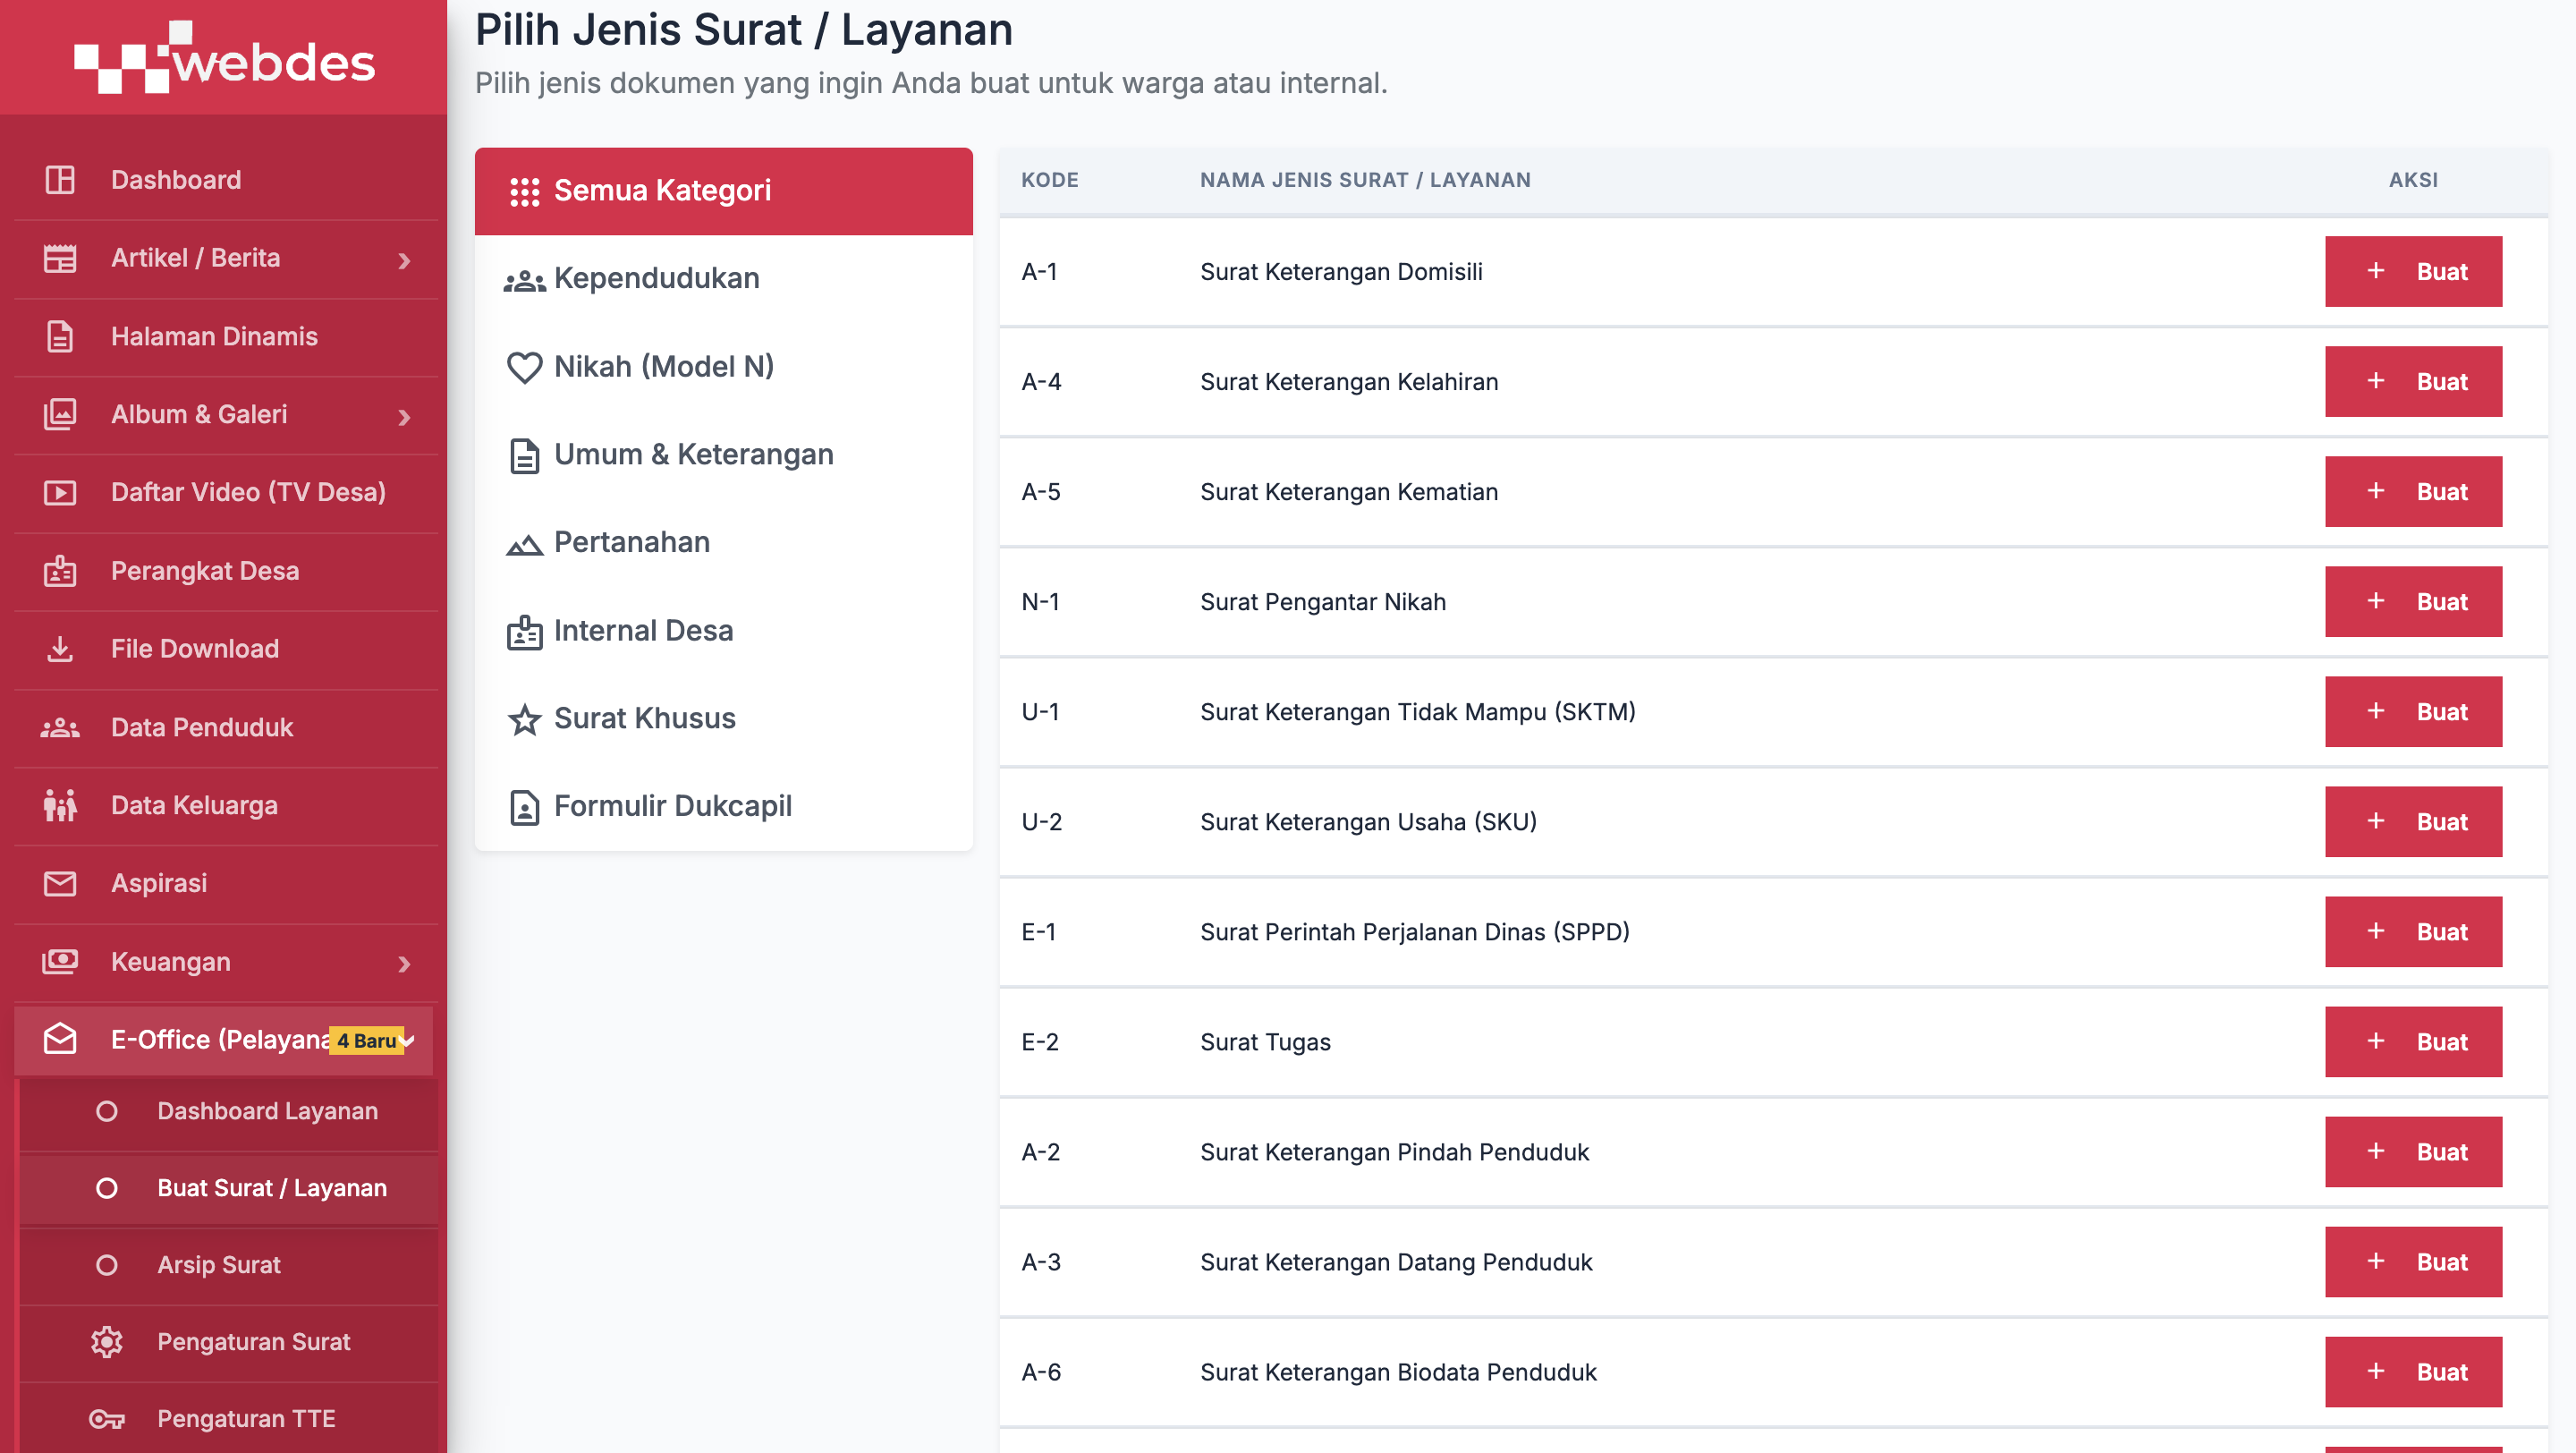Click Surat Keterangan Datang Penduduk text

(x=1396, y=1262)
